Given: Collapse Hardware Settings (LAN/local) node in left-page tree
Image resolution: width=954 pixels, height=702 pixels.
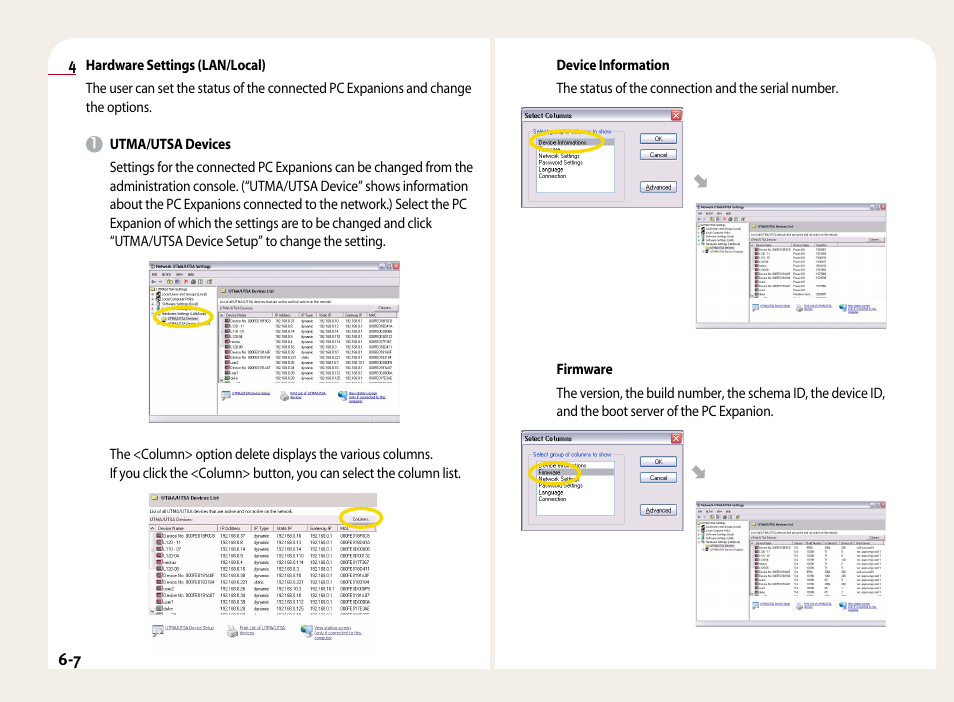Looking at the screenshot, I should tap(153, 313).
